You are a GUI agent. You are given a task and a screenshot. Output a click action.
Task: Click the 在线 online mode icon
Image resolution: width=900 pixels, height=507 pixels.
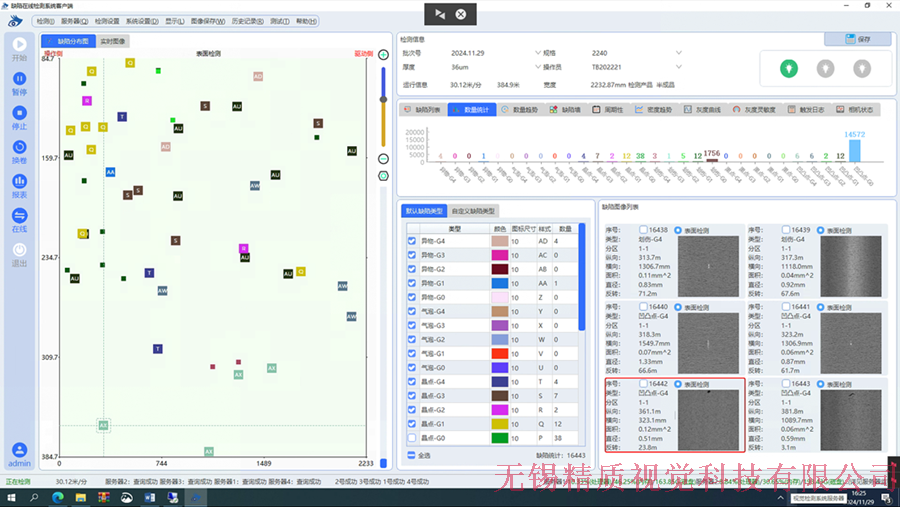click(19, 216)
